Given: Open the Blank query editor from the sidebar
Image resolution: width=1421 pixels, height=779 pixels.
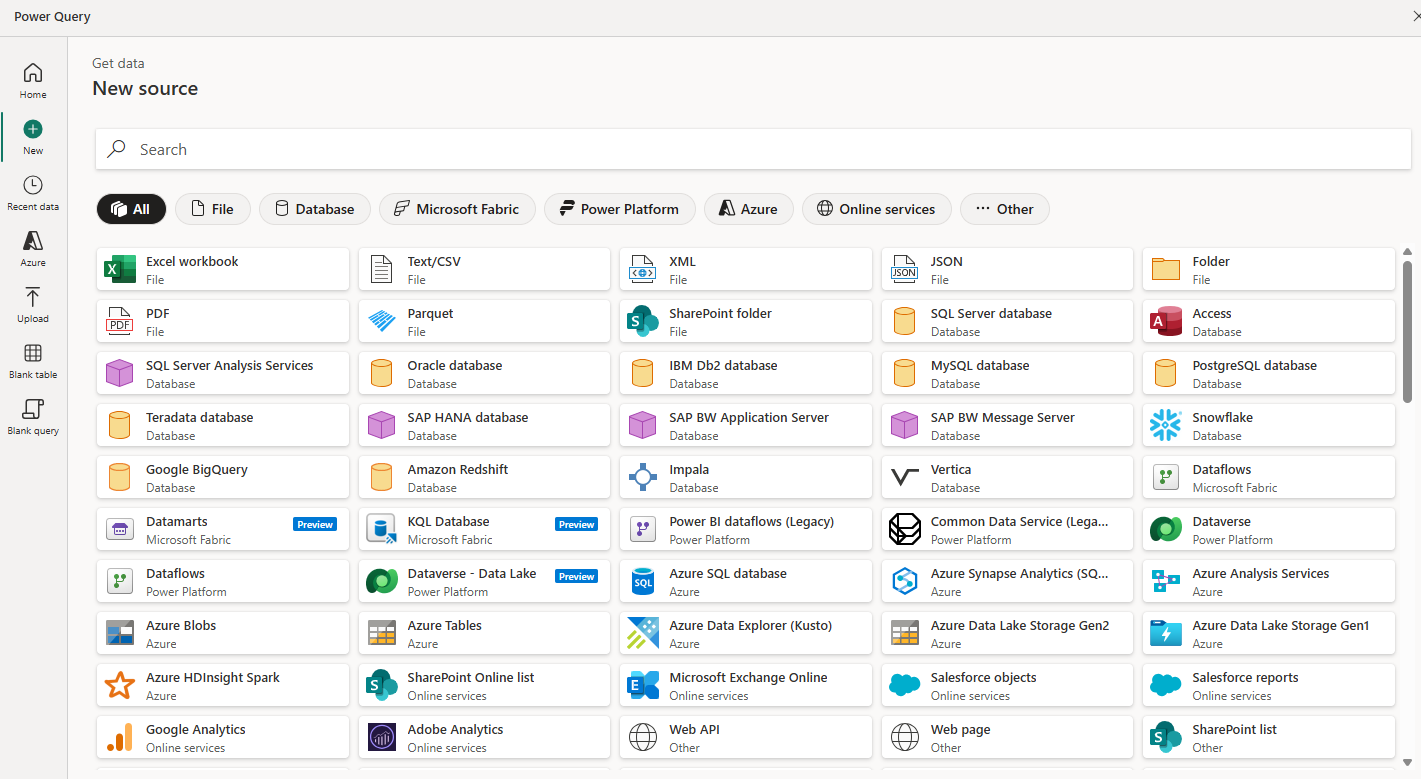Looking at the screenshot, I should 32,417.
